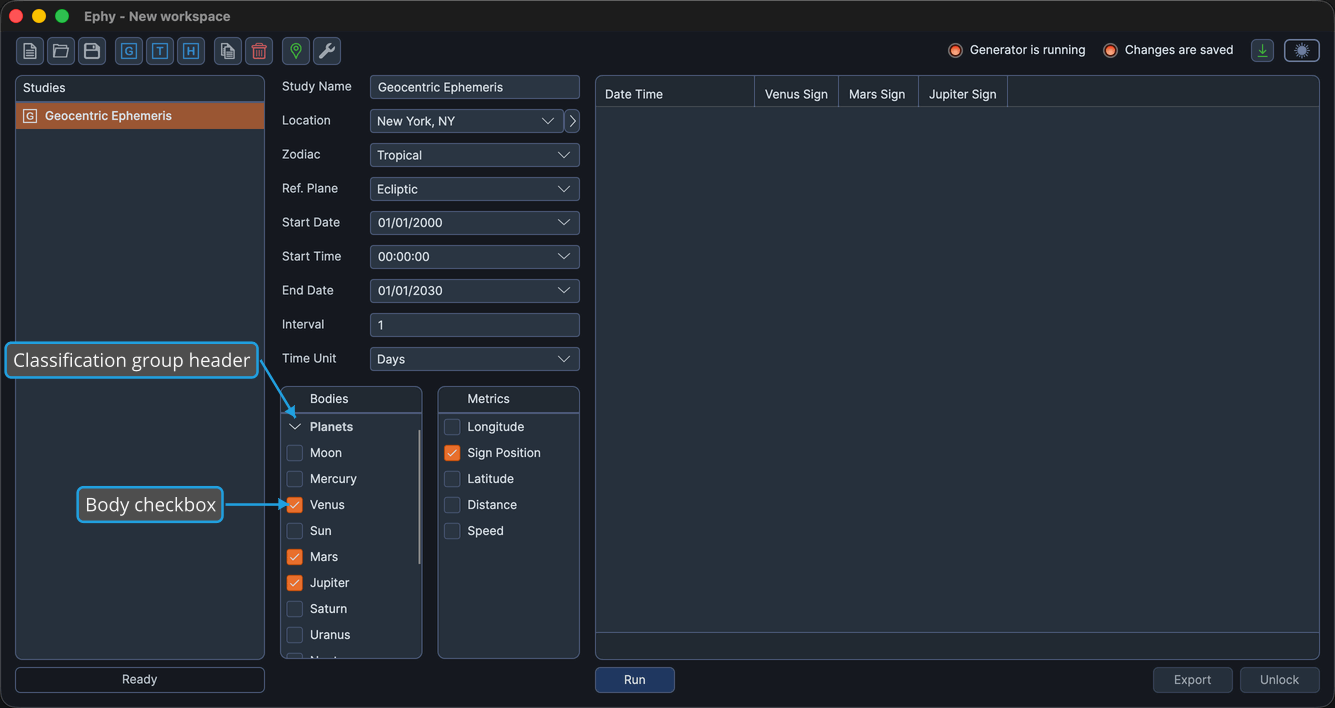This screenshot has width=1335, height=708.
Task: Duplicate the study with the copy icon
Action: pos(228,51)
